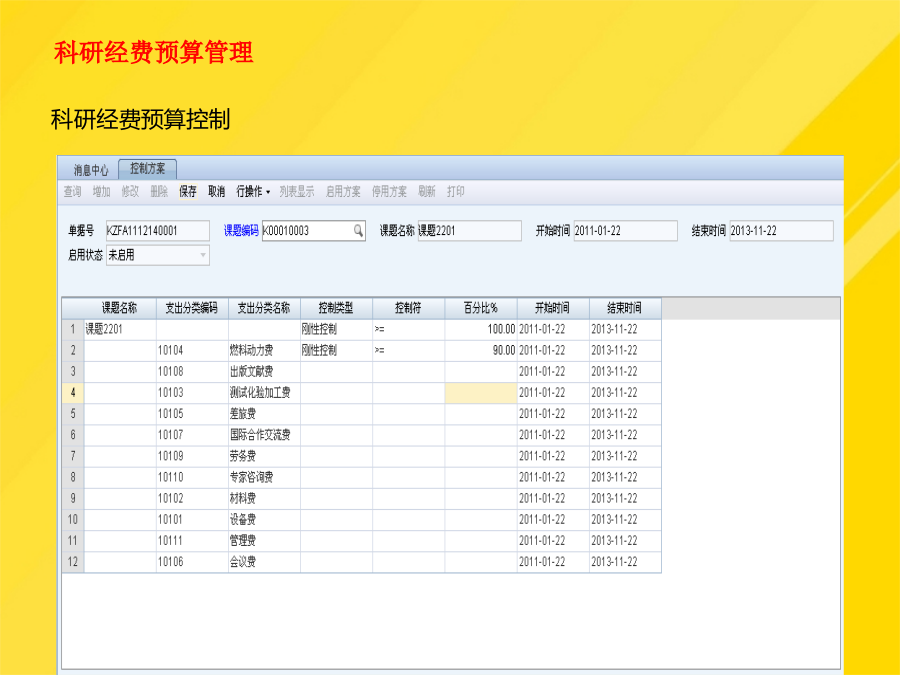Image resolution: width=900 pixels, height=675 pixels.
Task: Click 打印 in the toolbar
Action: click(455, 191)
